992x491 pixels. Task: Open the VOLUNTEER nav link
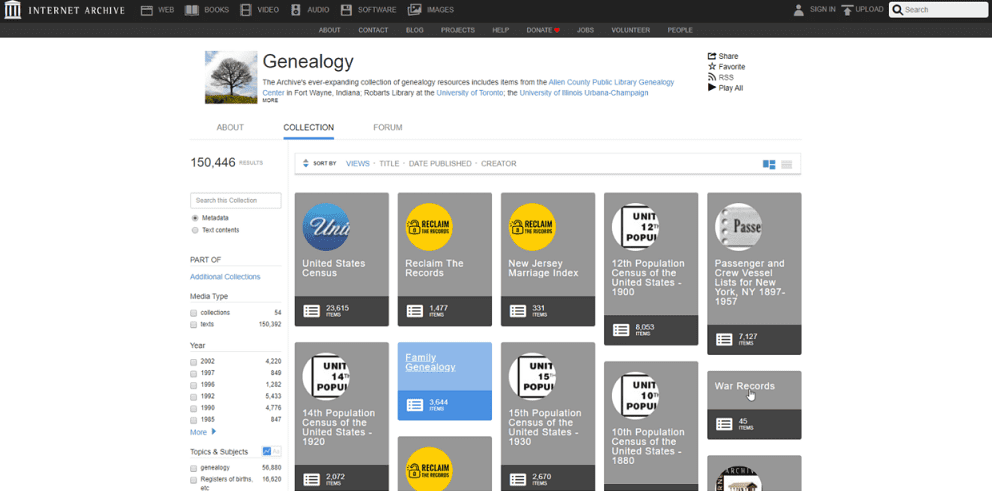(x=630, y=30)
